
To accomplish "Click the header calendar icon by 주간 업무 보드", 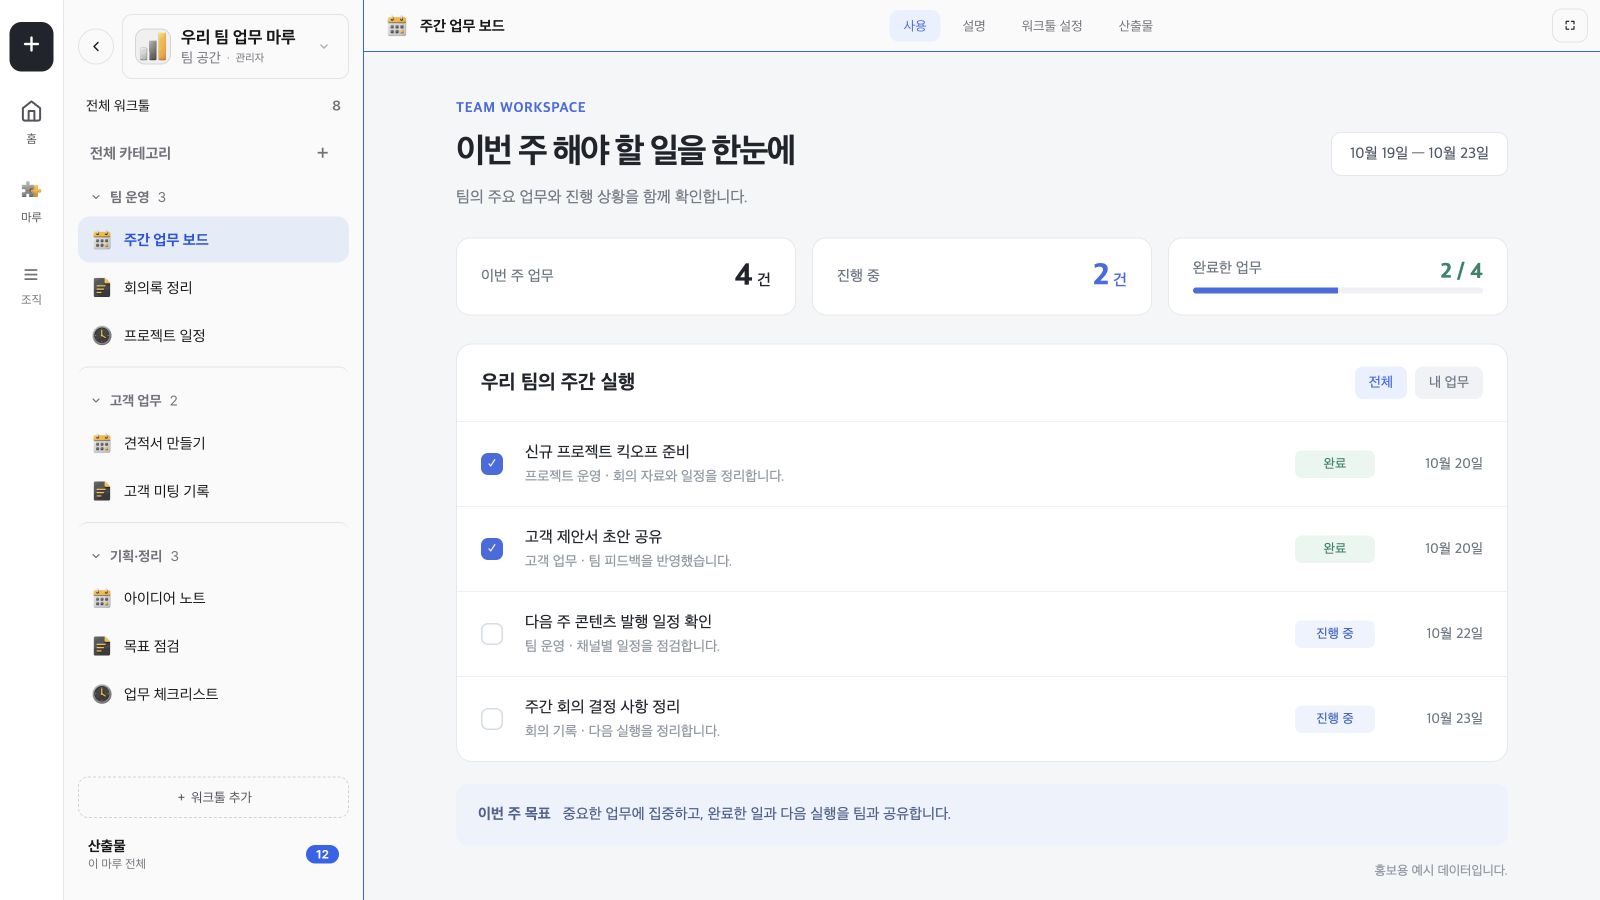I will tap(397, 26).
